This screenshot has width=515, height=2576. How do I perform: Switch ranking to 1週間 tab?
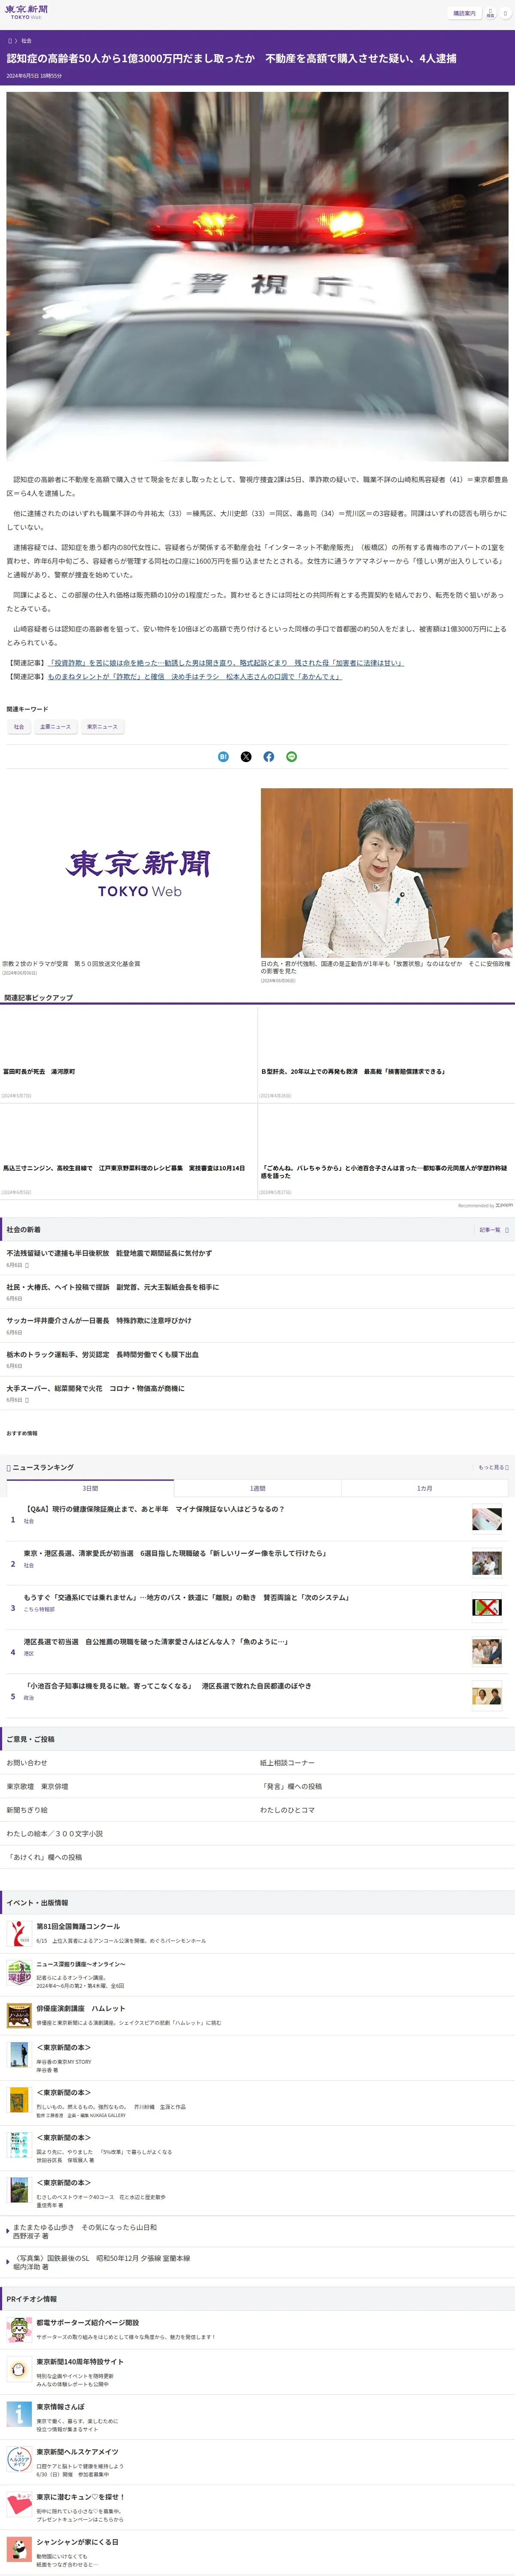(258, 1489)
